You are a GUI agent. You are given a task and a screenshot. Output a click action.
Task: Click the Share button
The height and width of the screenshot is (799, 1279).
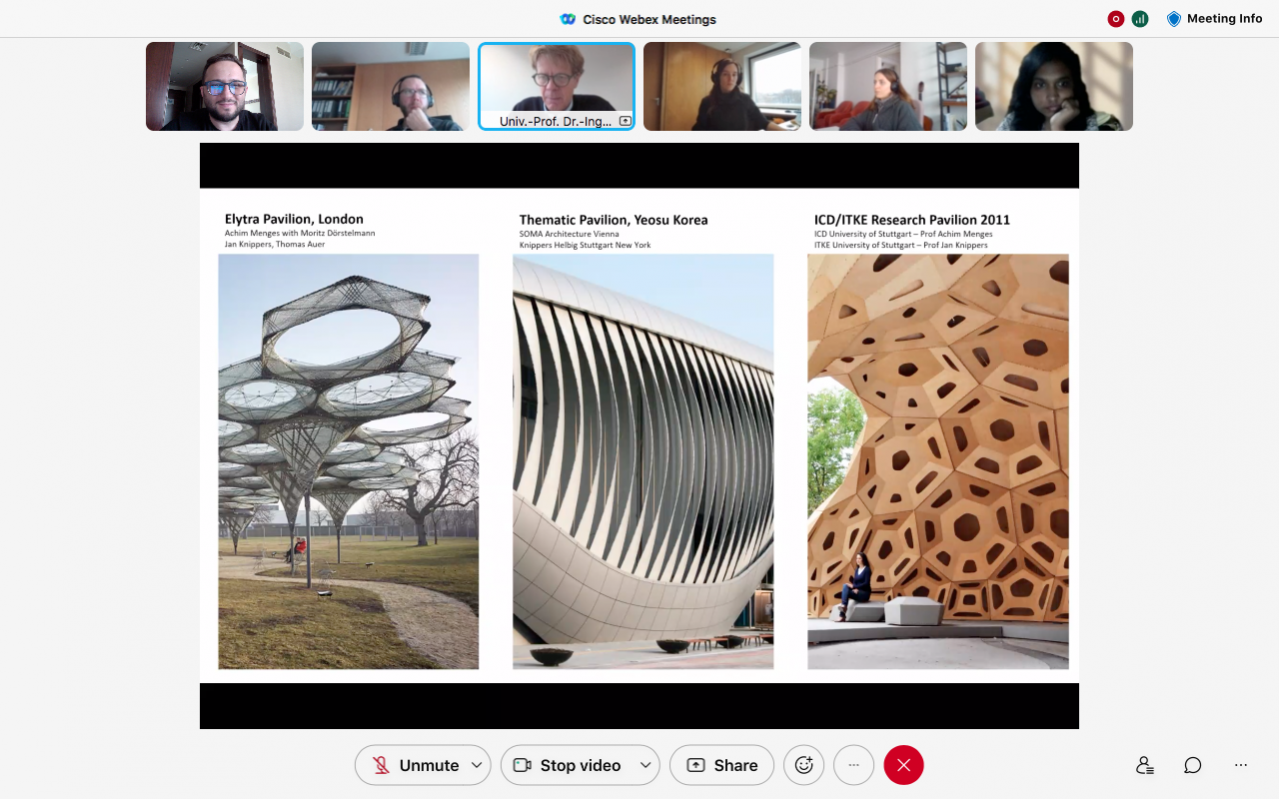[722, 765]
